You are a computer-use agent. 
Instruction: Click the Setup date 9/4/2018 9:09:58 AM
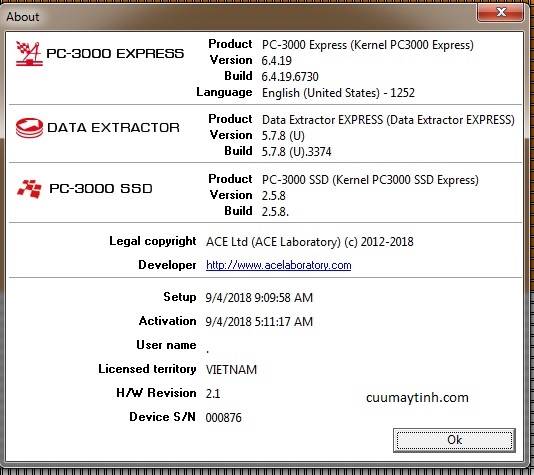click(x=259, y=298)
